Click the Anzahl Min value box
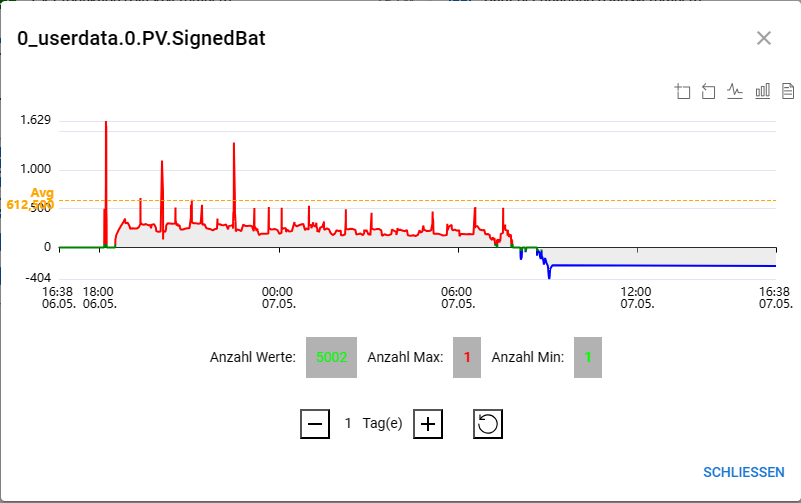Viewport: 801px width, 503px height. pyautogui.click(x=588, y=357)
